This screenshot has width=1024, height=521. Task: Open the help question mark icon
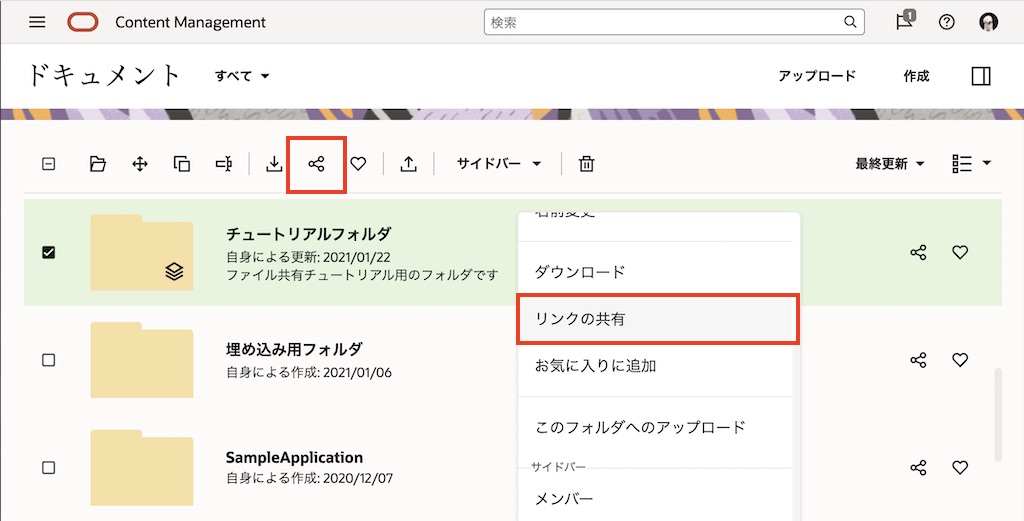[946, 22]
